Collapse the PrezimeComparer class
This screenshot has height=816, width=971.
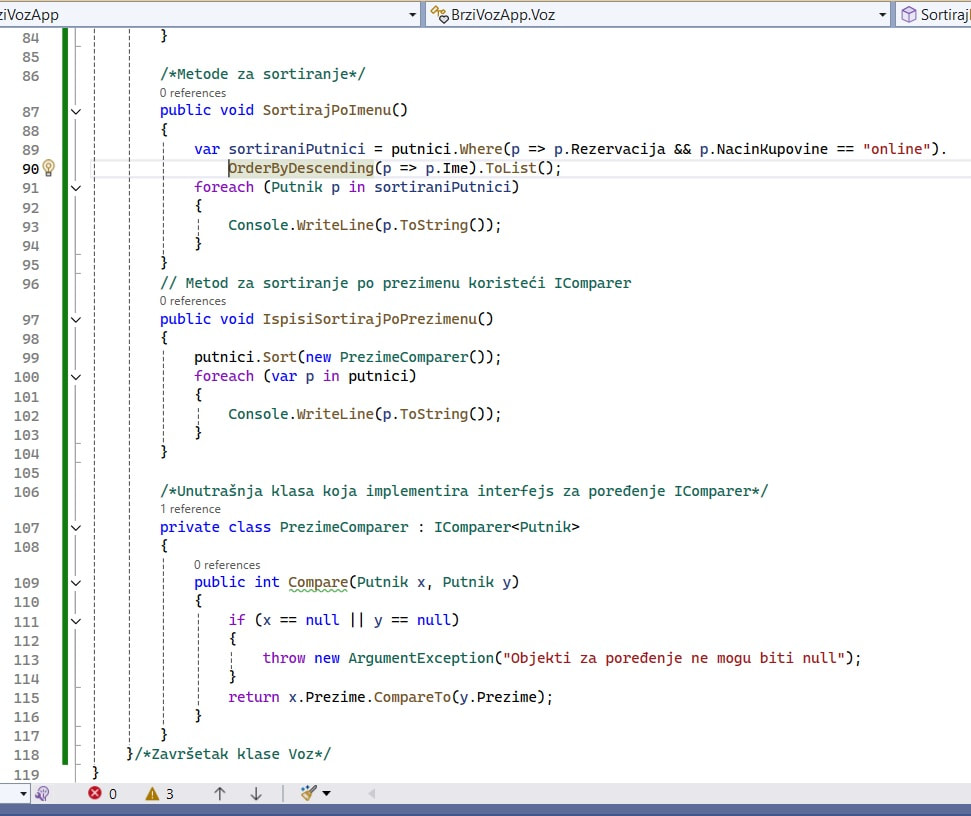76,527
